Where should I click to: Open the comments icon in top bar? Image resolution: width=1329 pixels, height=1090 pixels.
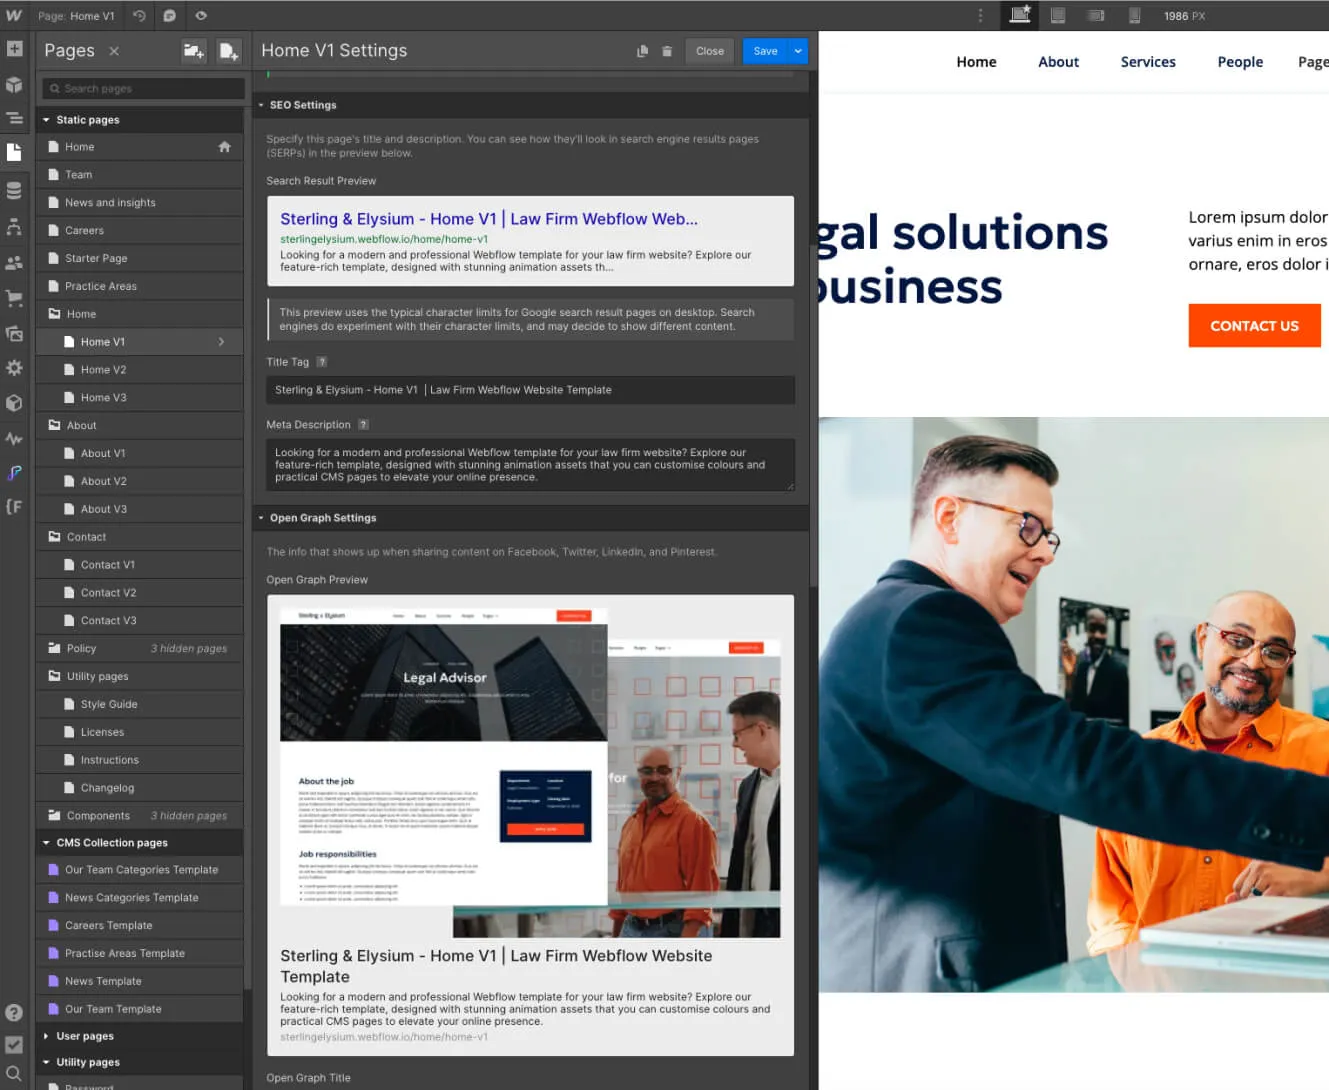[170, 16]
